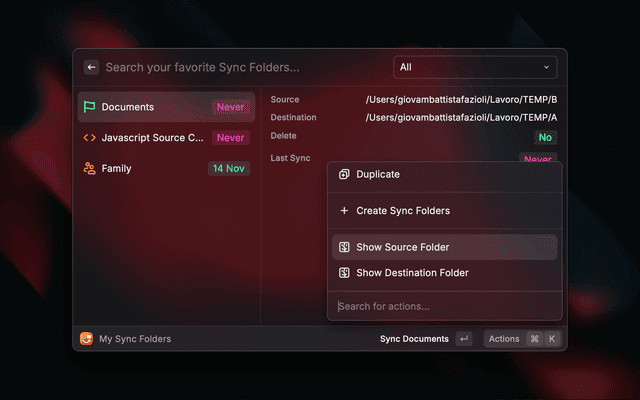
Task: Click the green flag Documents icon
Action: point(90,107)
